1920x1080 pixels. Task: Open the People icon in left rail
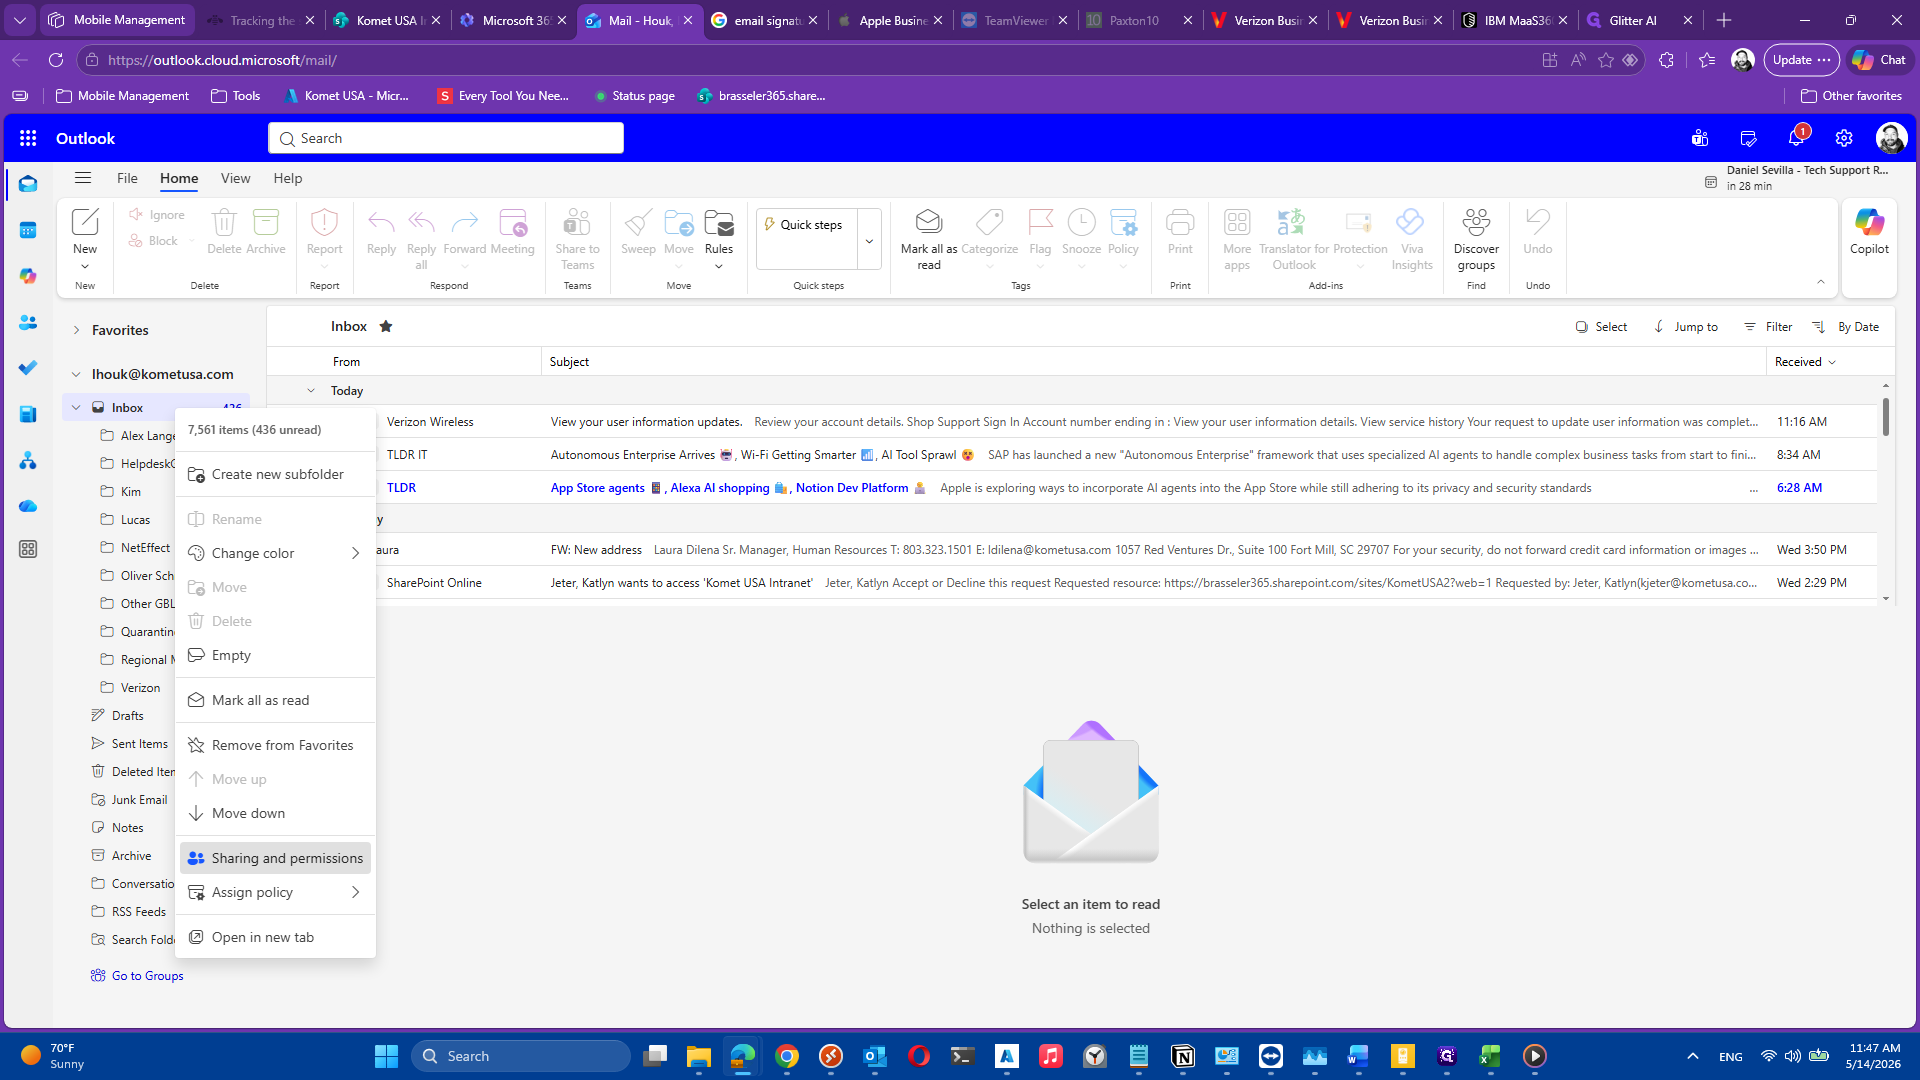coord(28,322)
